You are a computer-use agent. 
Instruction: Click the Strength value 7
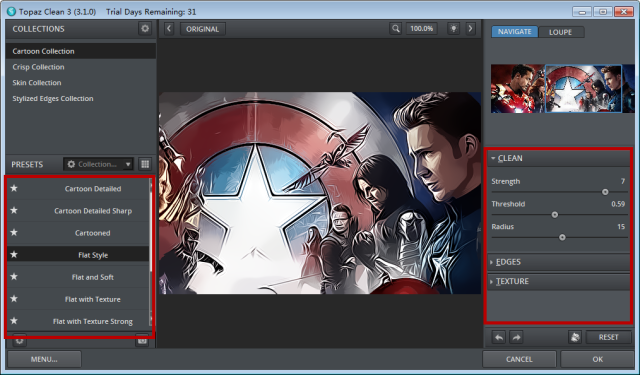pyautogui.click(x=622, y=181)
